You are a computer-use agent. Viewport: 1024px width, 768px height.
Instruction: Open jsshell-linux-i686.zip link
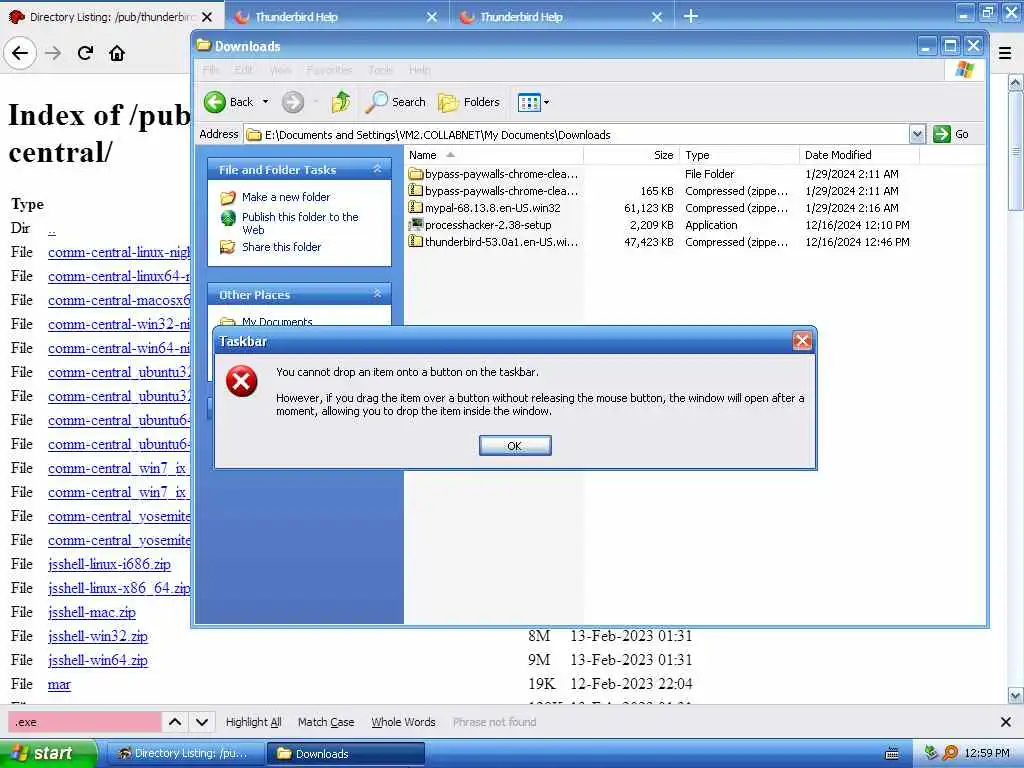pos(109,564)
